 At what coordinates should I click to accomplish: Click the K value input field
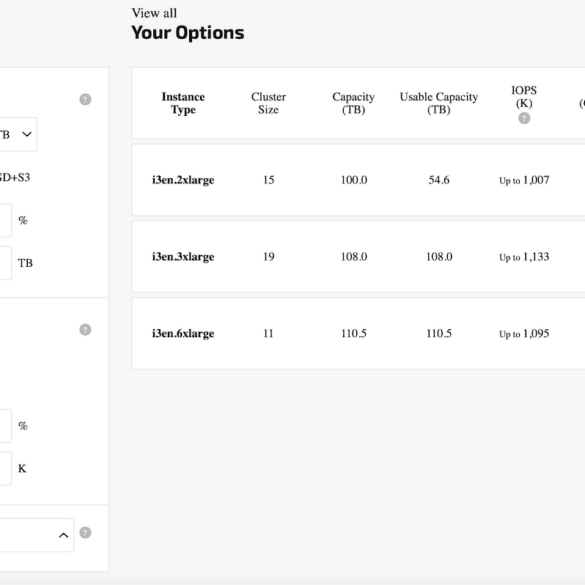point(5,468)
